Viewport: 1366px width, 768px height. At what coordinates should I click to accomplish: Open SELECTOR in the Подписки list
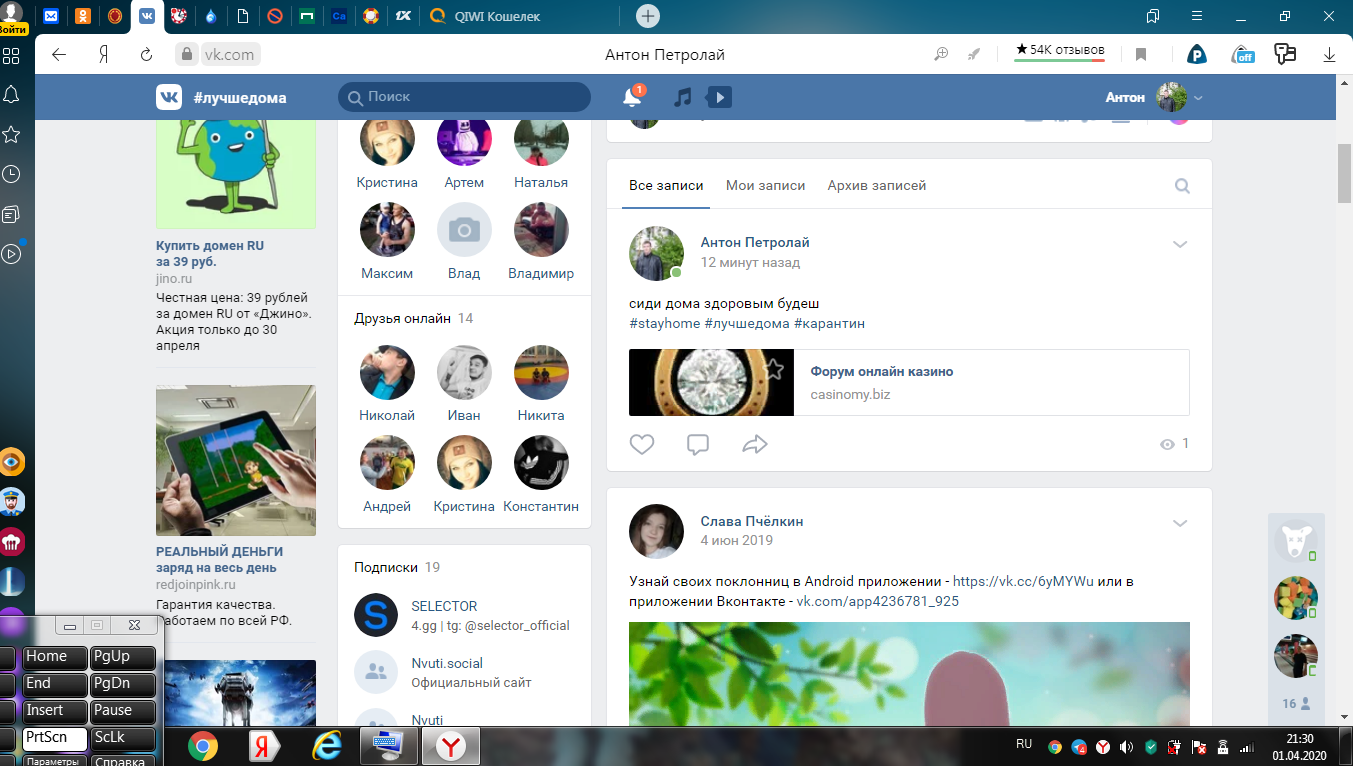coord(444,606)
